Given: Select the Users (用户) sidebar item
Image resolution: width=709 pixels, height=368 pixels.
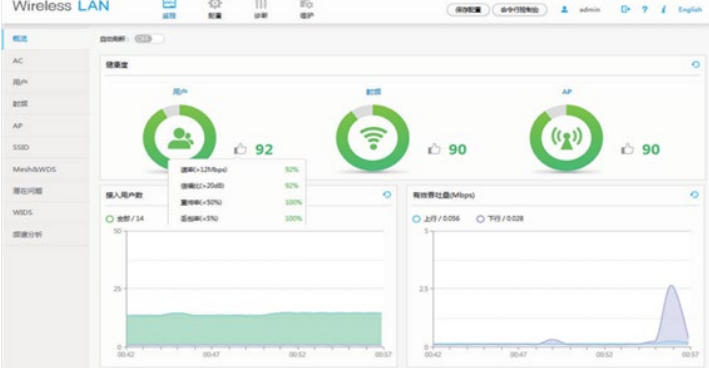Looking at the screenshot, I should point(45,82).
